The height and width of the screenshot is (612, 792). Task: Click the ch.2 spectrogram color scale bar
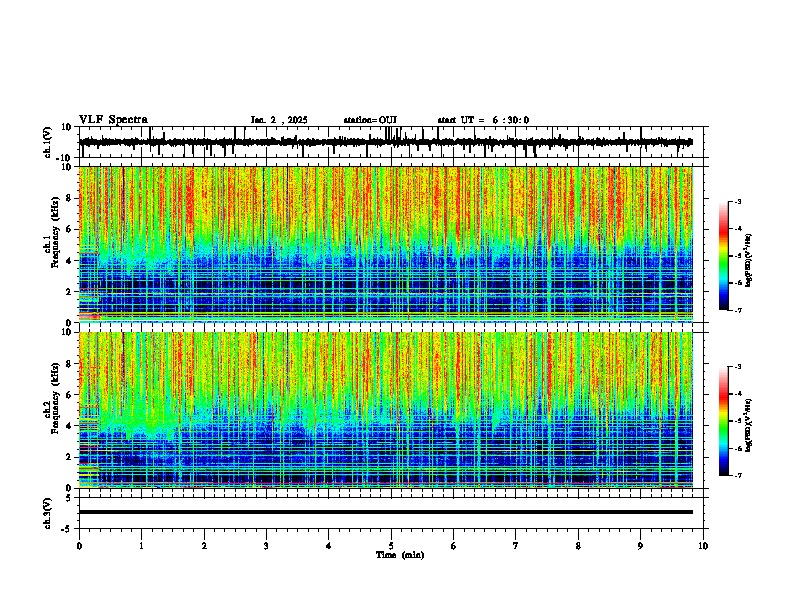(x=724, y=421)
